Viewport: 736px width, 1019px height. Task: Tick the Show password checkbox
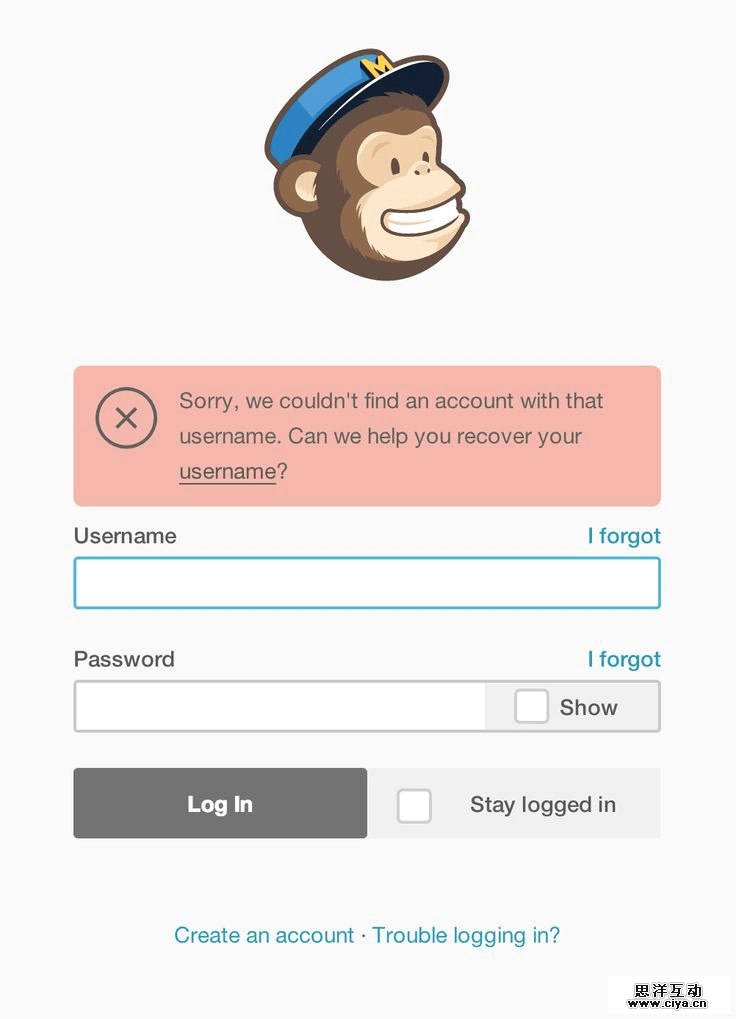point(531,706)
